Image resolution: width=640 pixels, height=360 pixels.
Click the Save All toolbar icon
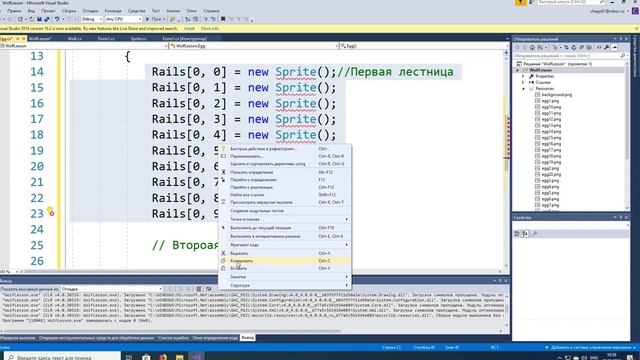pos(47,19)
